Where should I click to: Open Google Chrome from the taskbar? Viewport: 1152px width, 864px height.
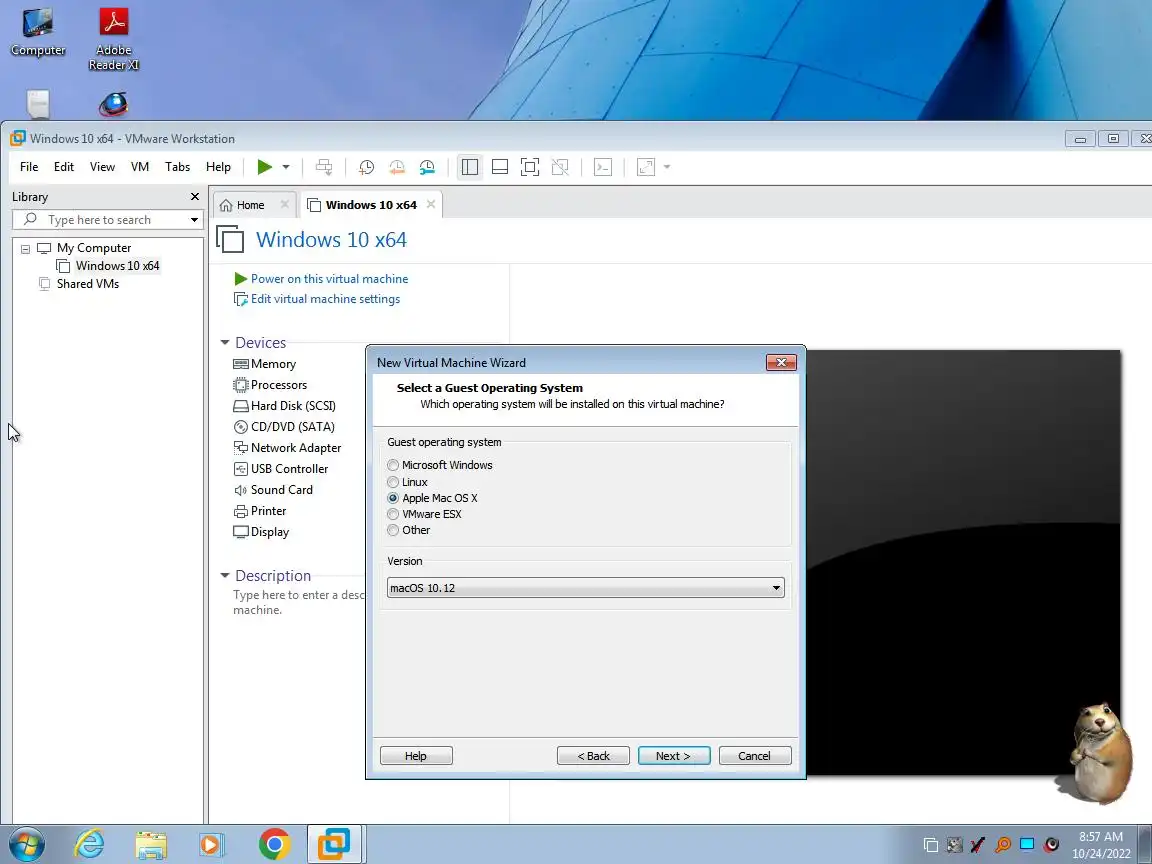(x=274, y=845)
